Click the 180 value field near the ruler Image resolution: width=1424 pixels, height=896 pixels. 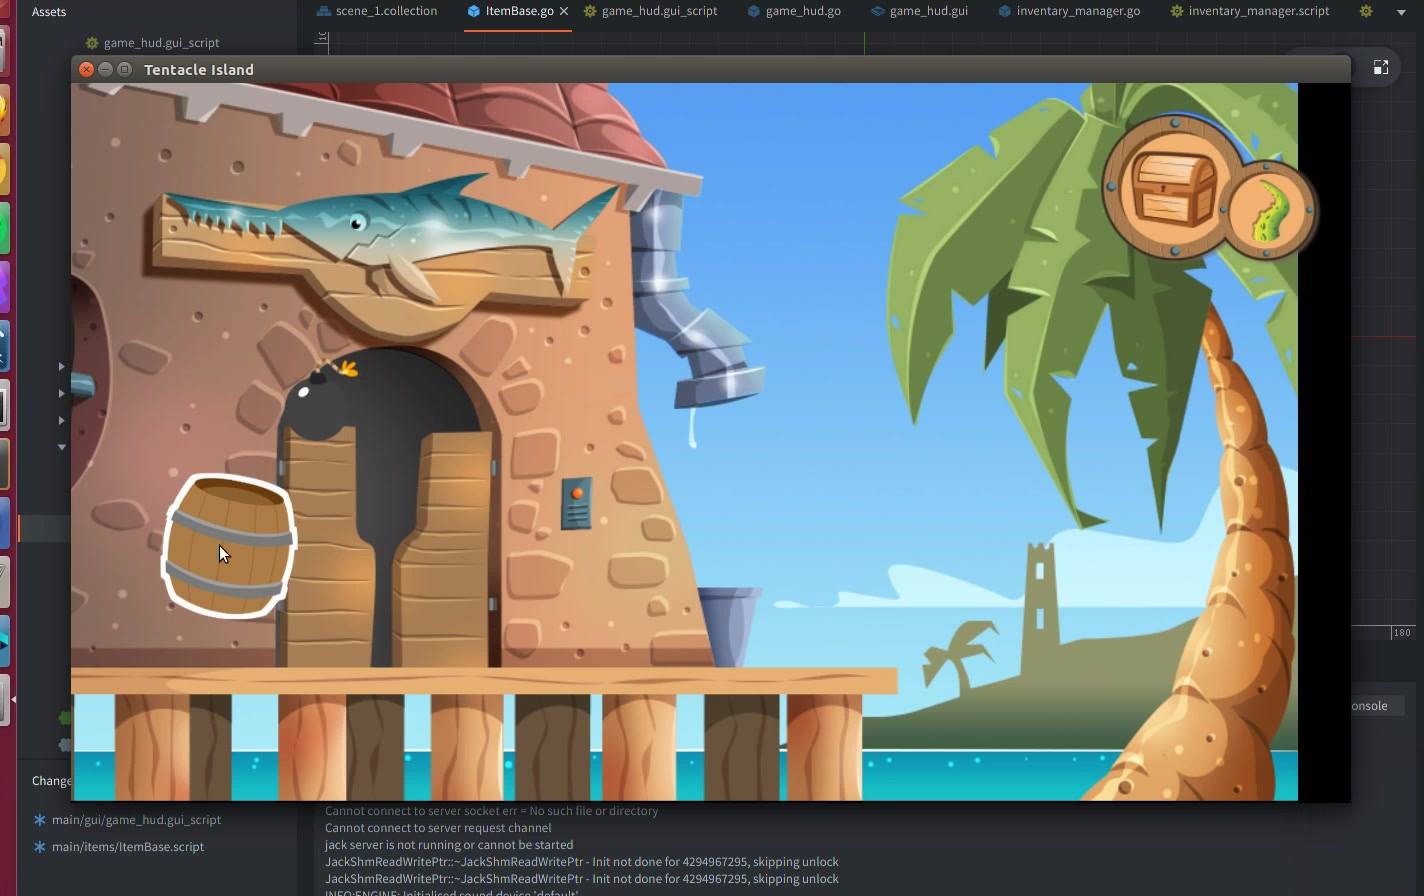click(1401, 632)
